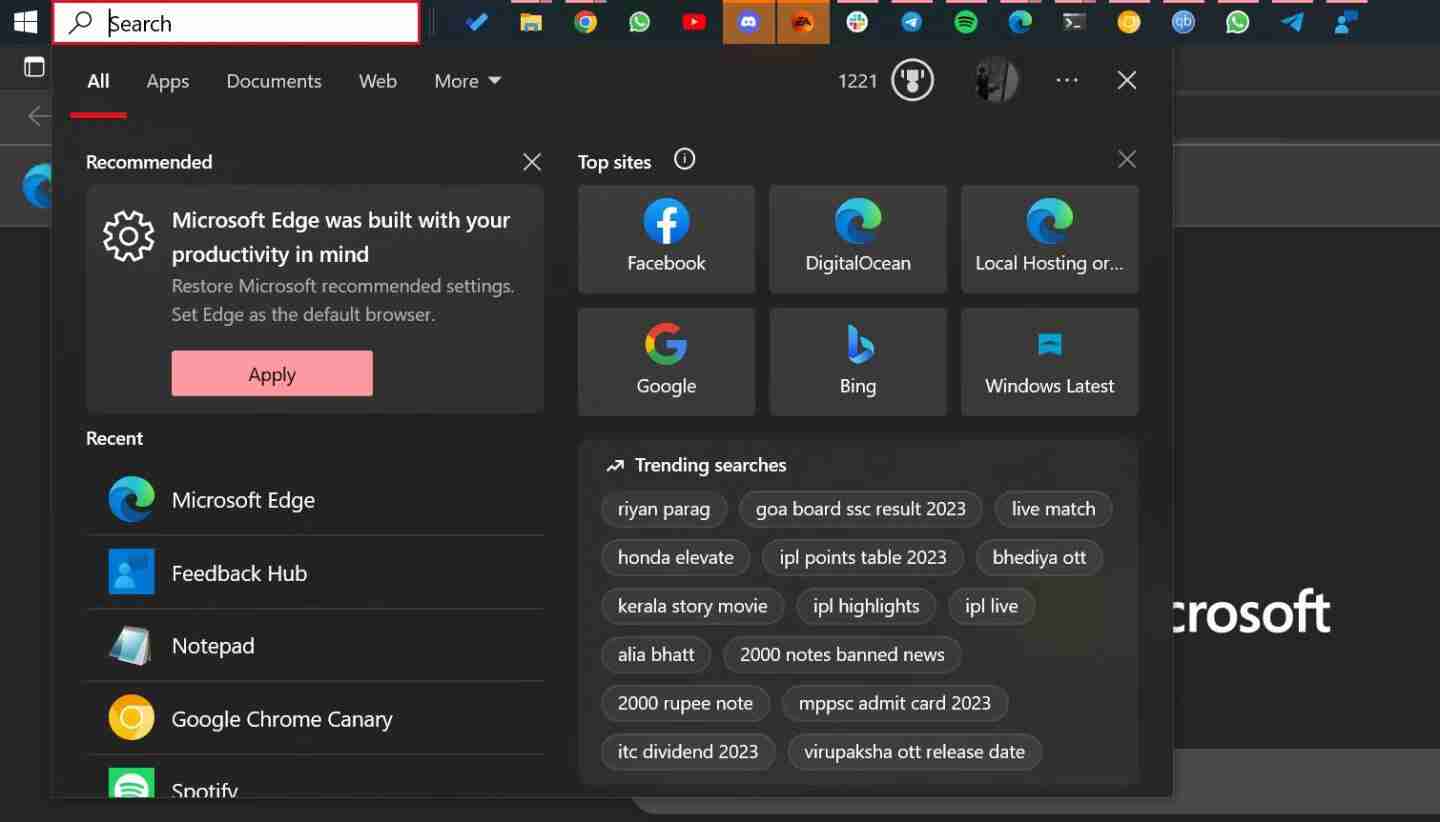Switch to the Apps tab
The width and height of the screenshot is (1440, 822).
coord(167,81)
